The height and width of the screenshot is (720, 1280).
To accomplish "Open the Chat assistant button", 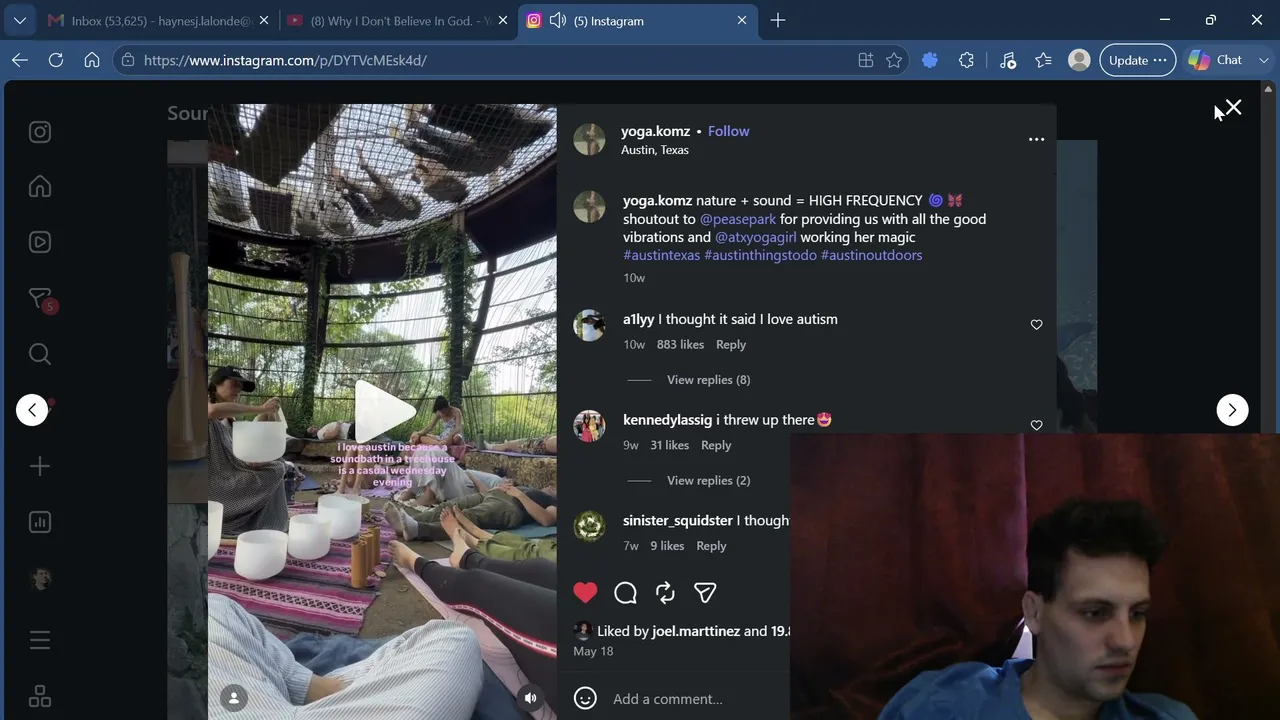I will (1216, 60).
